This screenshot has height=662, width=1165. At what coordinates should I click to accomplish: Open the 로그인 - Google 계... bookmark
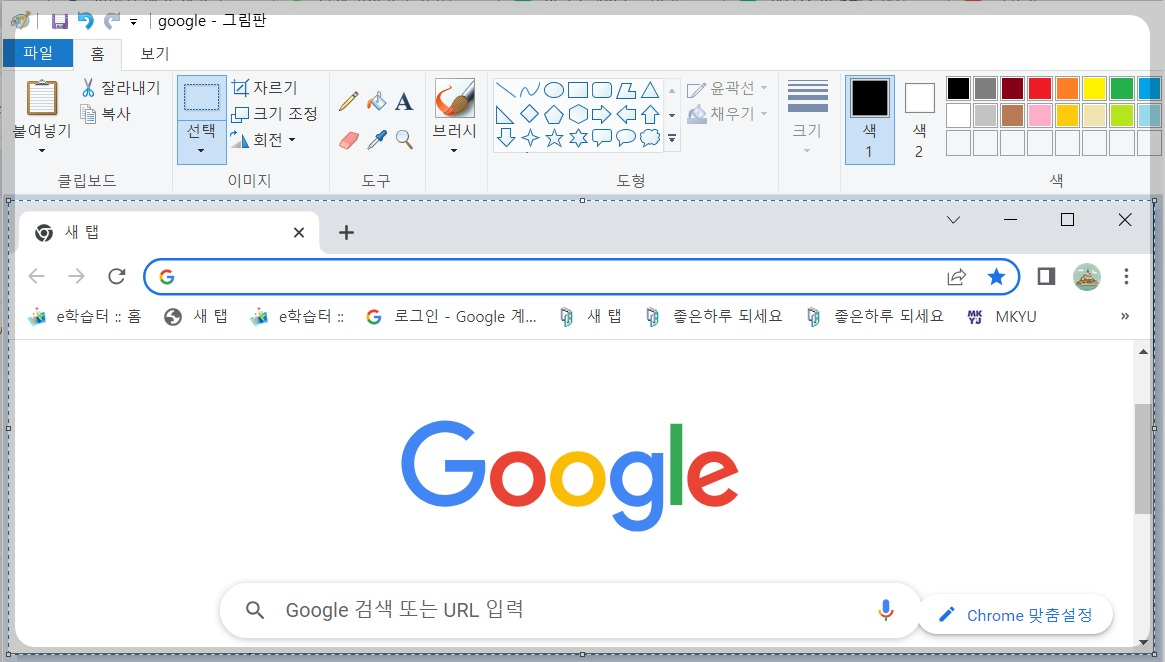(451, 317)
